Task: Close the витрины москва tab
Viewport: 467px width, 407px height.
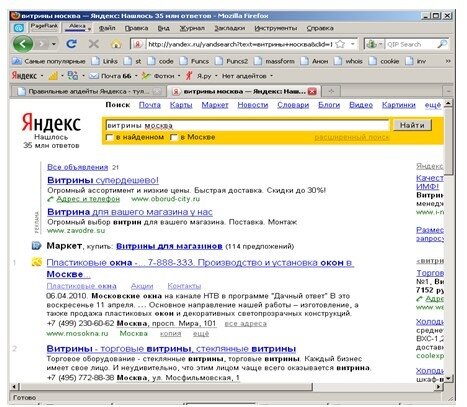Action: pyautogui.click(x=312, y=91)
